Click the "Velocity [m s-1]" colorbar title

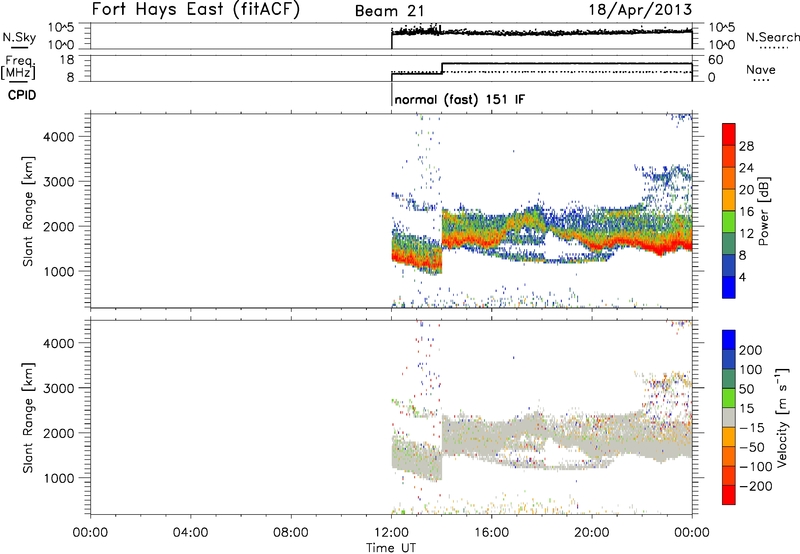tap(783, 417)
